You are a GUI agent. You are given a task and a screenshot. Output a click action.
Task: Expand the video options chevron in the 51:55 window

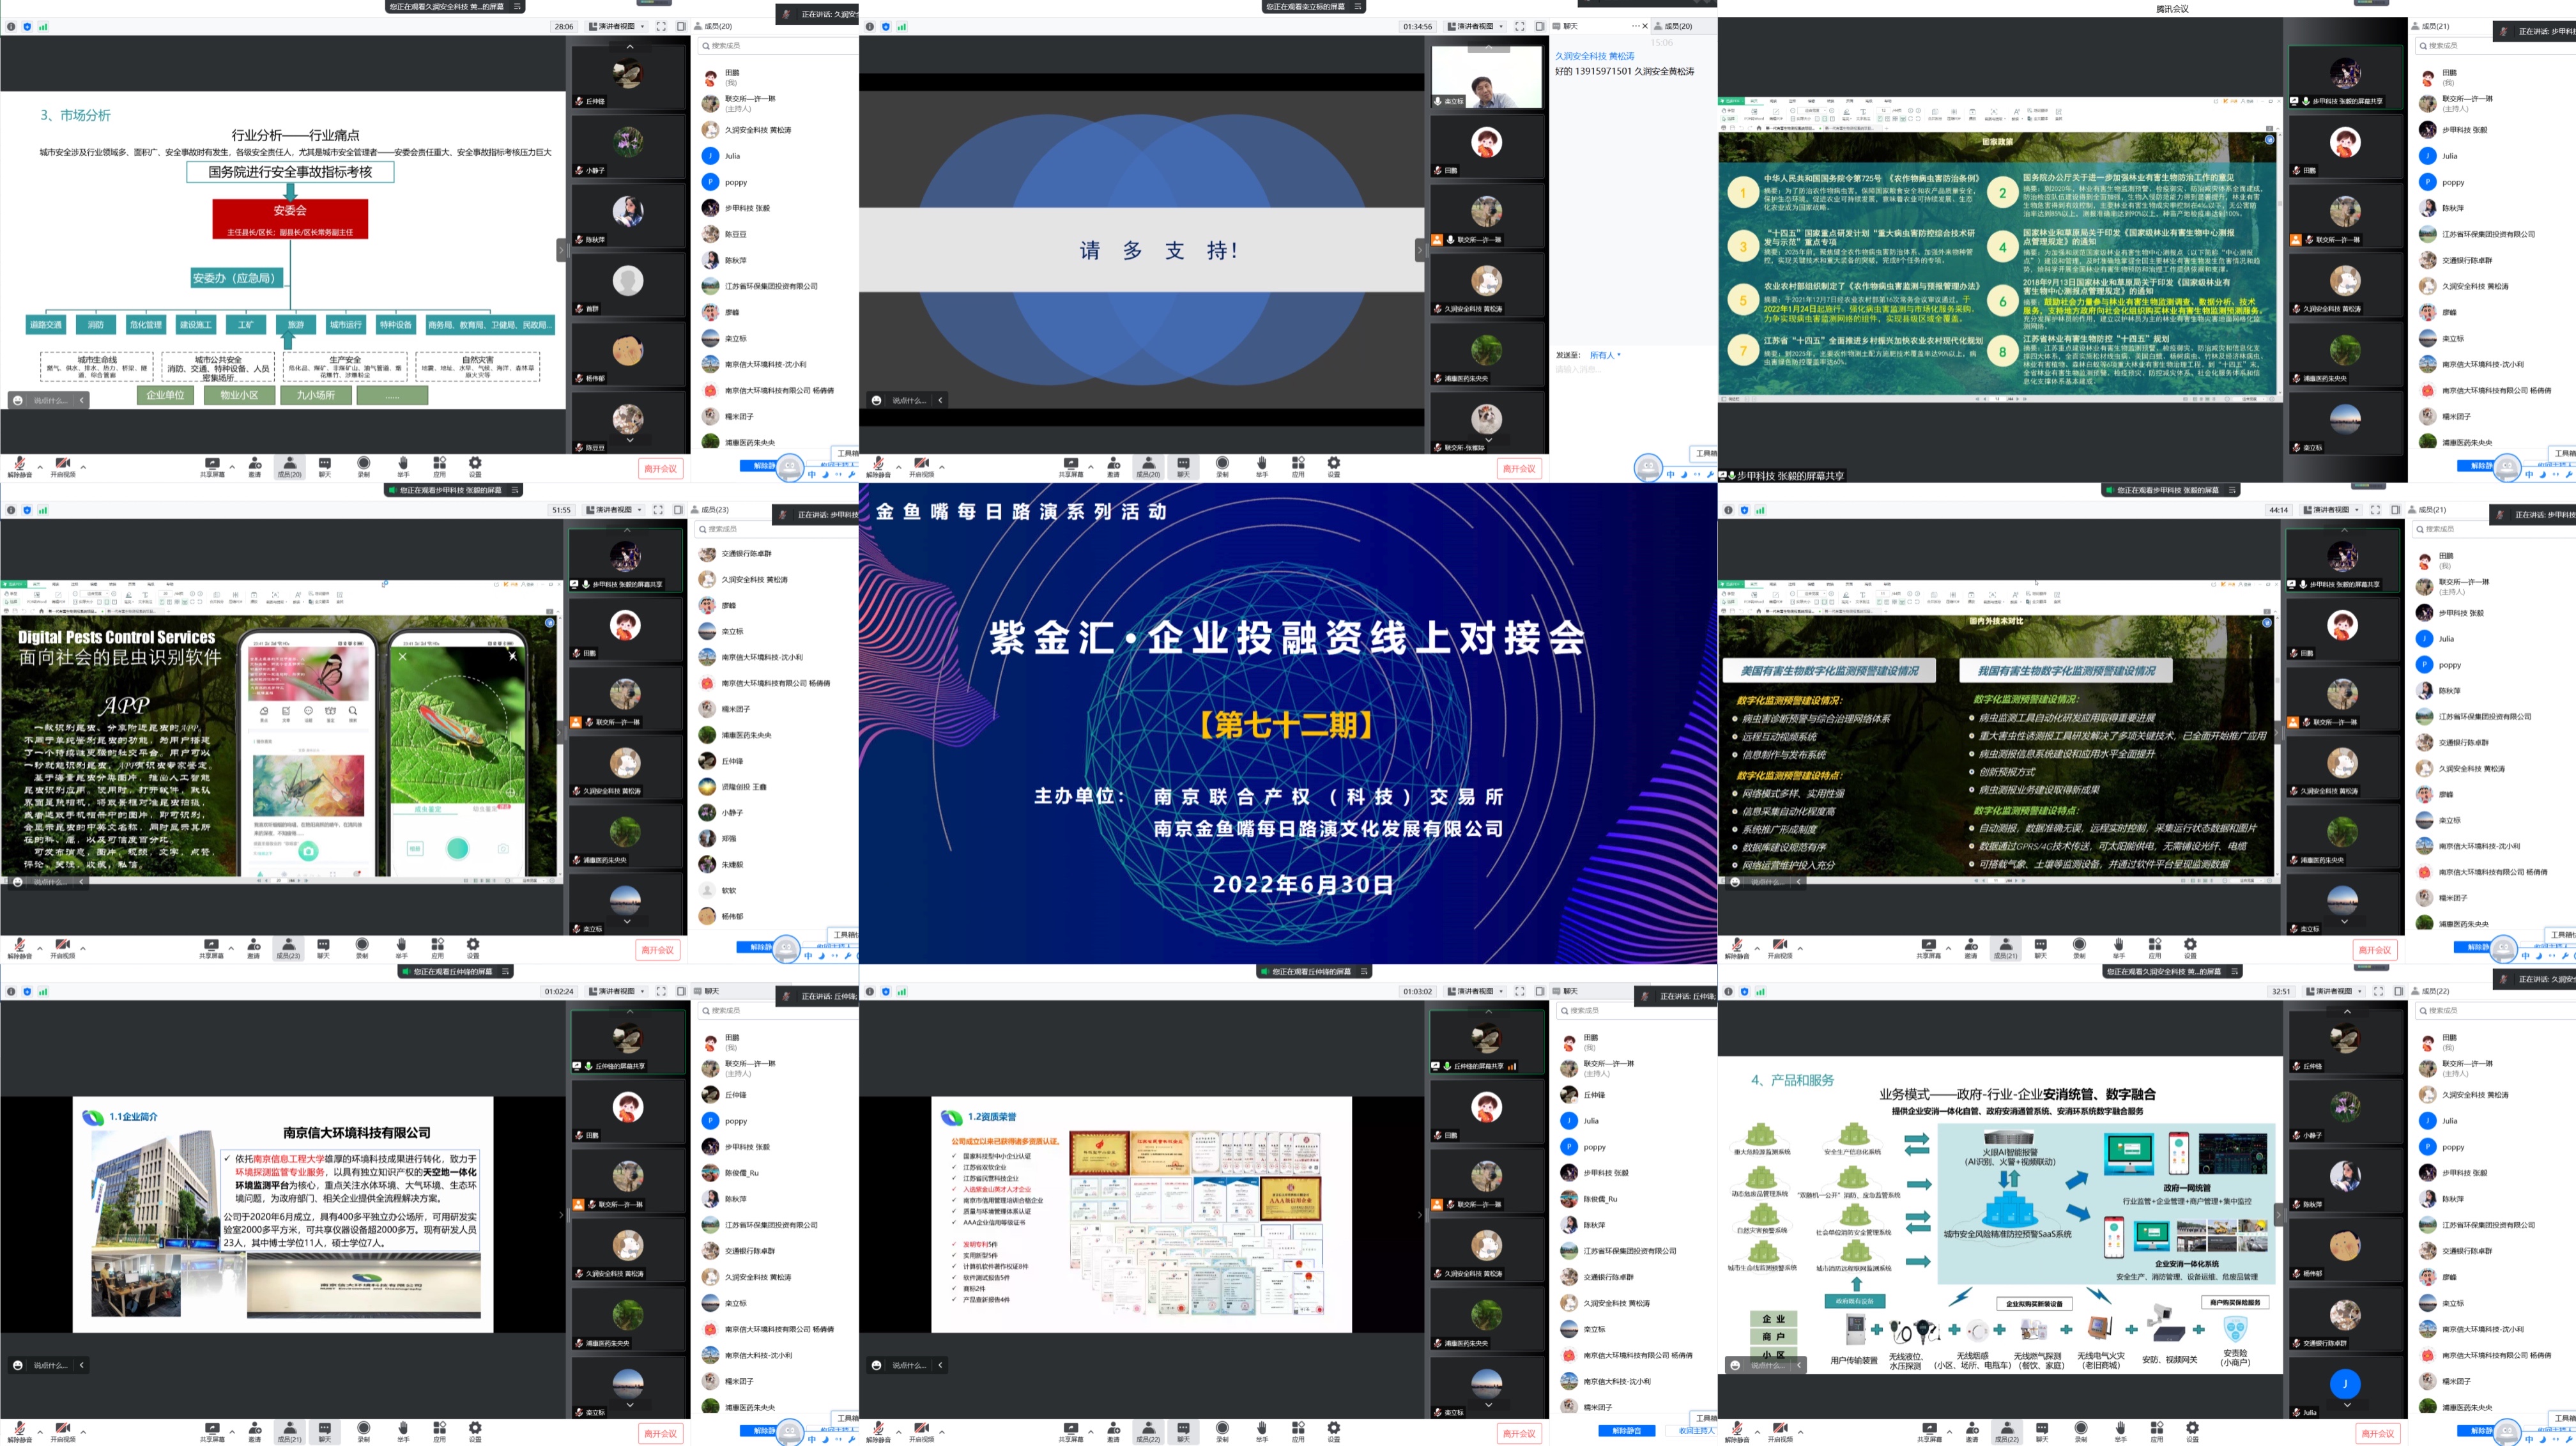pos(83,947)
